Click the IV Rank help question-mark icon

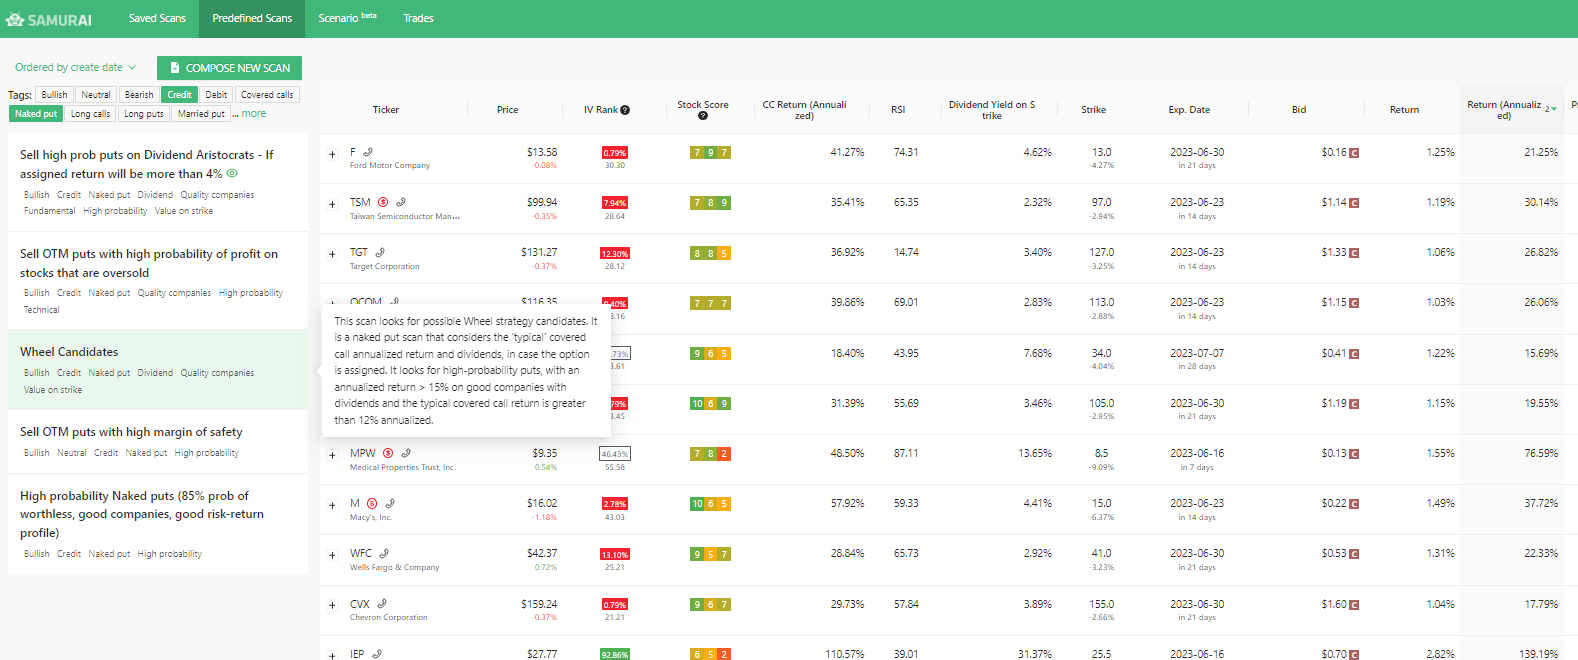click(x=625, y=110)
